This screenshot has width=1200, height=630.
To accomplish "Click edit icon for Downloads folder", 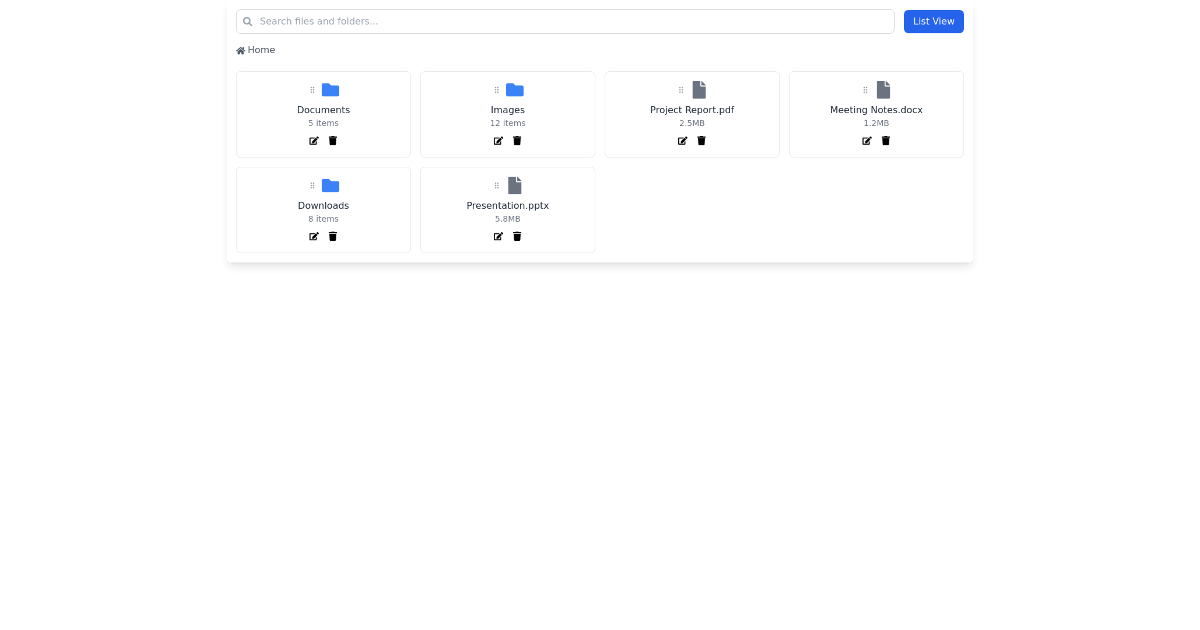I will point(314,237).
